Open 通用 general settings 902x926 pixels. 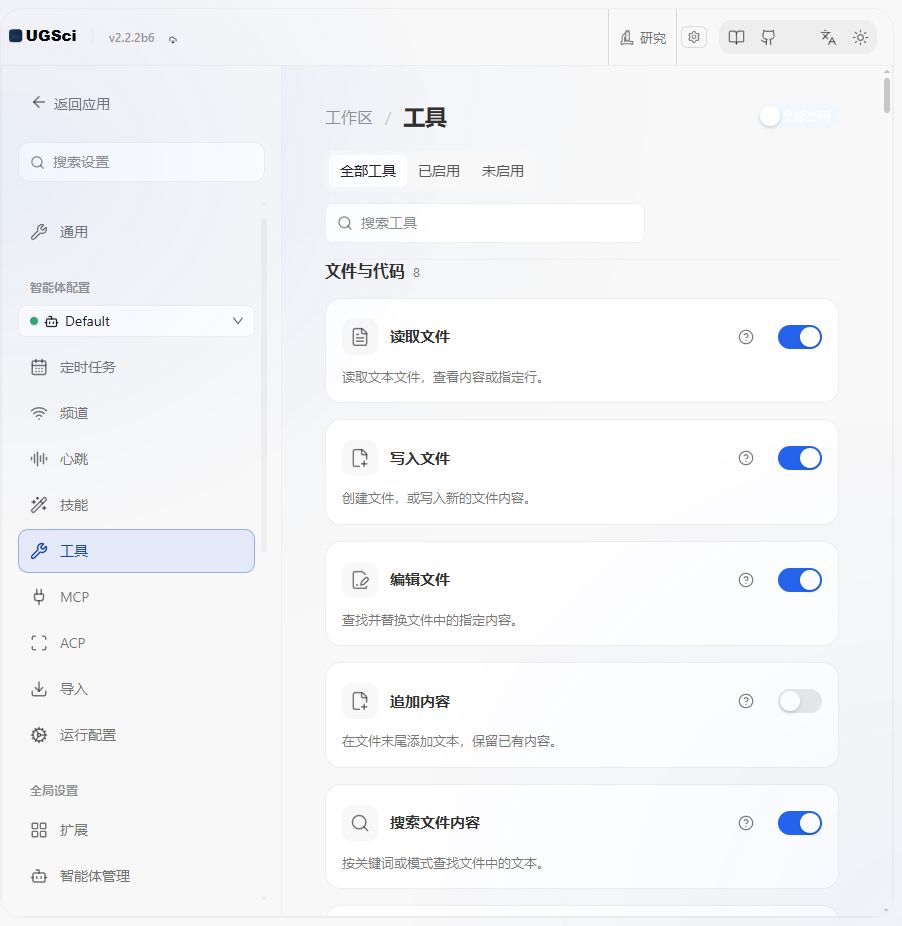click(136, 232)
